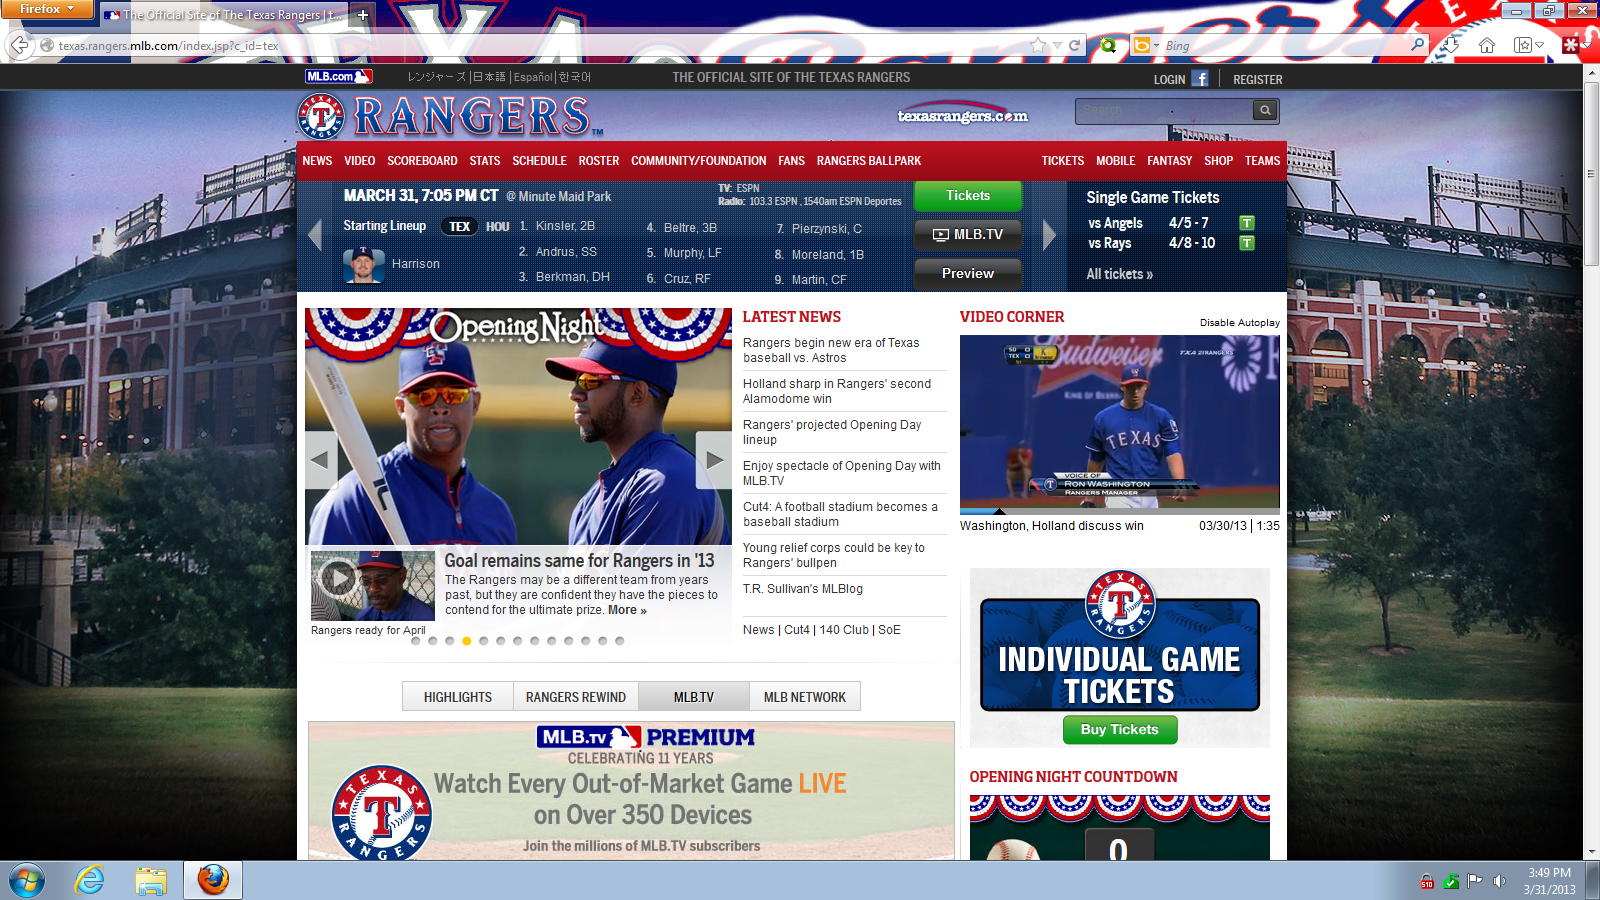Open the ROSTER menu in the site navigation

click(599, 161)
